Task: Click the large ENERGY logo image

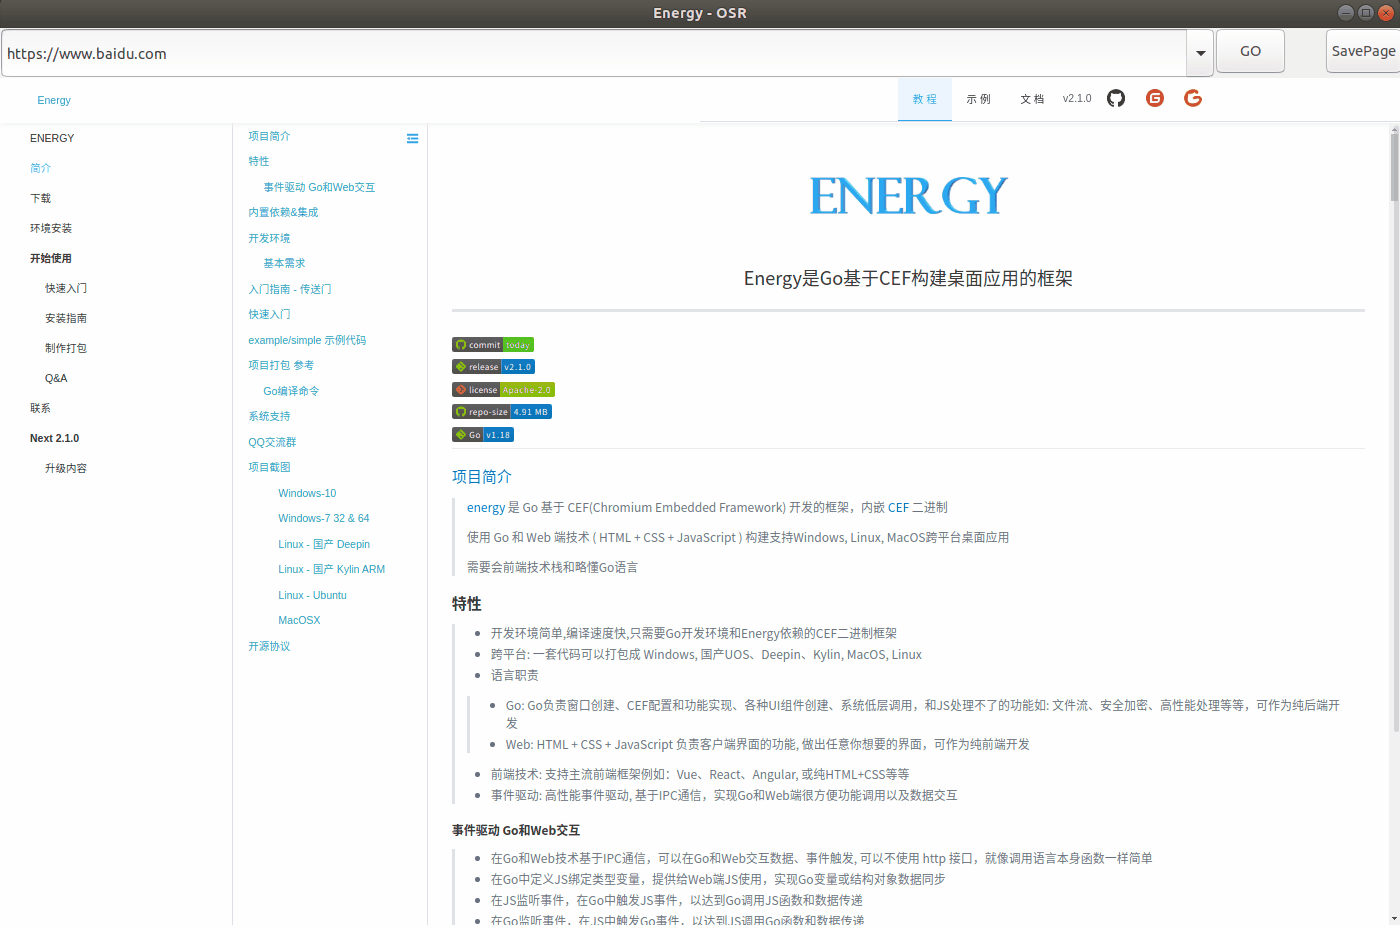Action: click(908, 196)
